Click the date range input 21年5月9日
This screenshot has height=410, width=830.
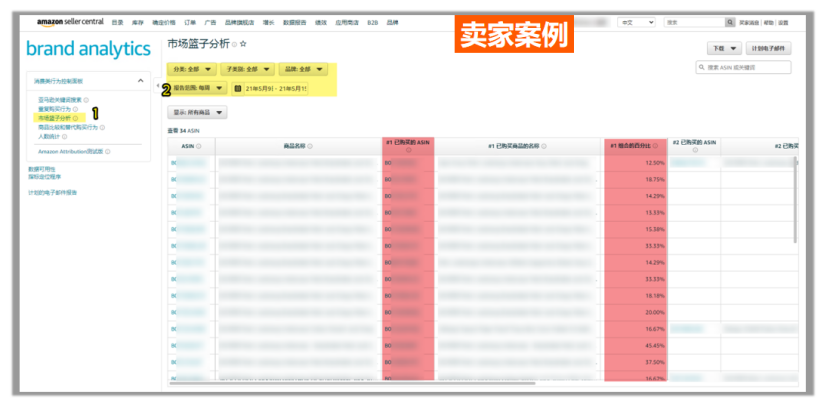(276, 88)
